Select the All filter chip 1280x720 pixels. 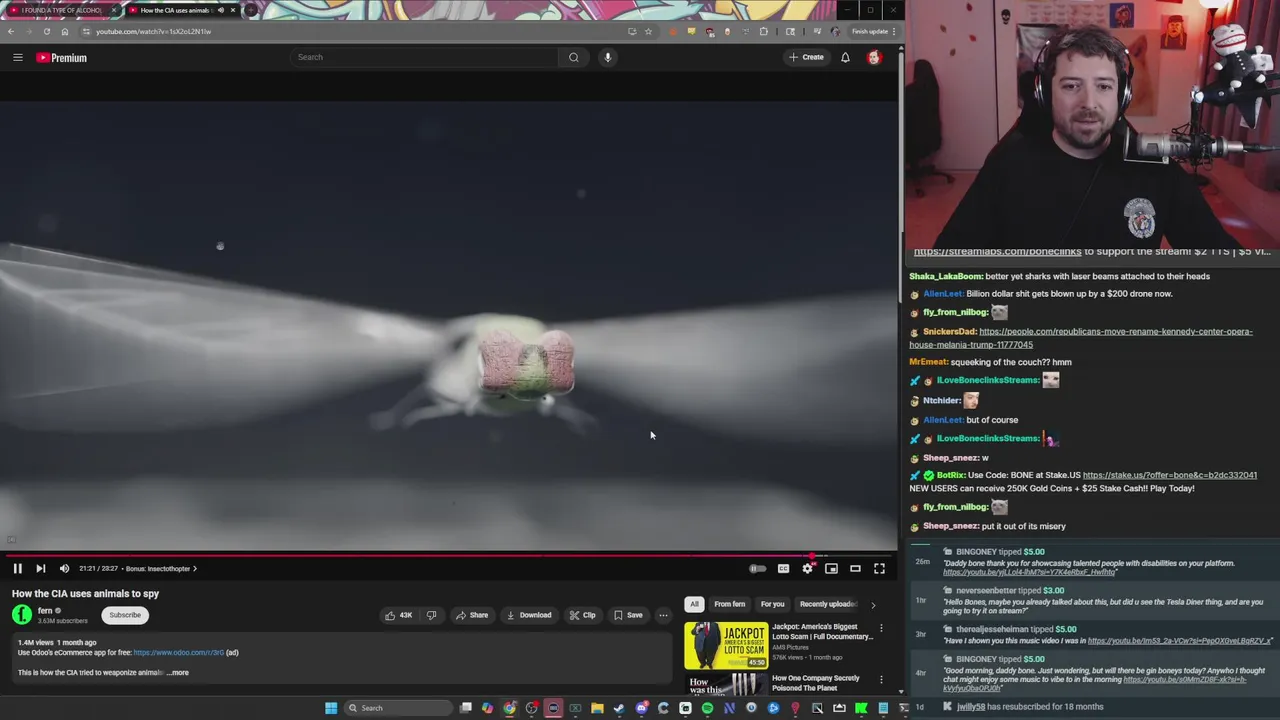click(x=694, y=604)
